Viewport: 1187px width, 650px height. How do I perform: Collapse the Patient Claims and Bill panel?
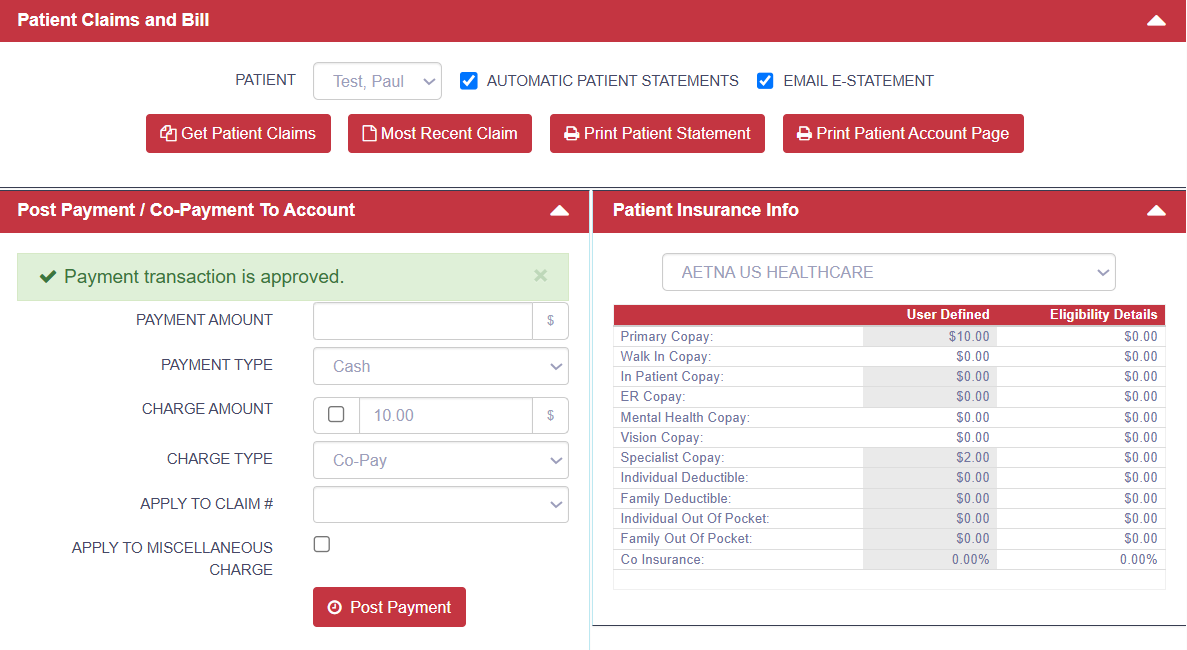point(1156,20)
